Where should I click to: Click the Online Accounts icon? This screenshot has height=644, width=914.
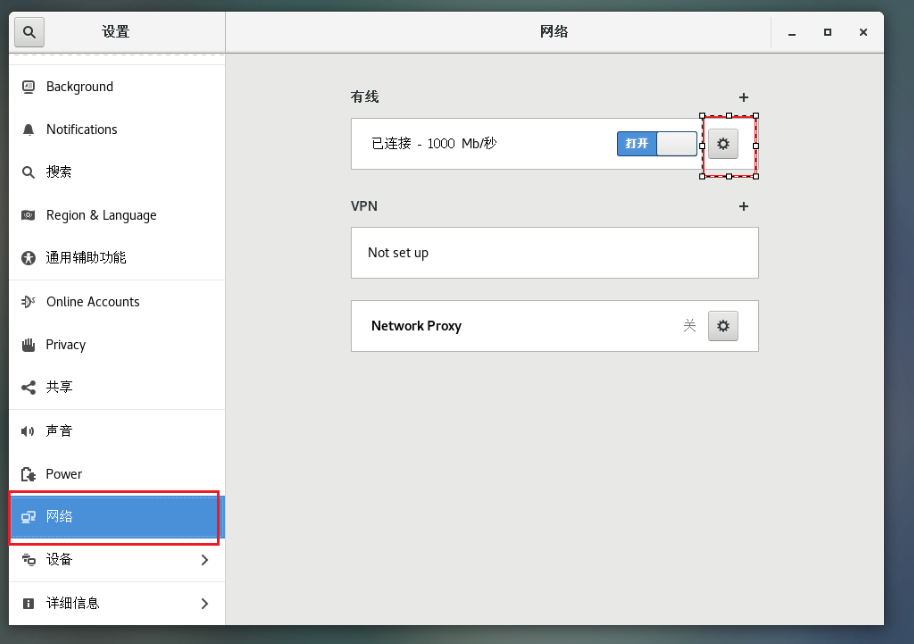coord(28,301)
